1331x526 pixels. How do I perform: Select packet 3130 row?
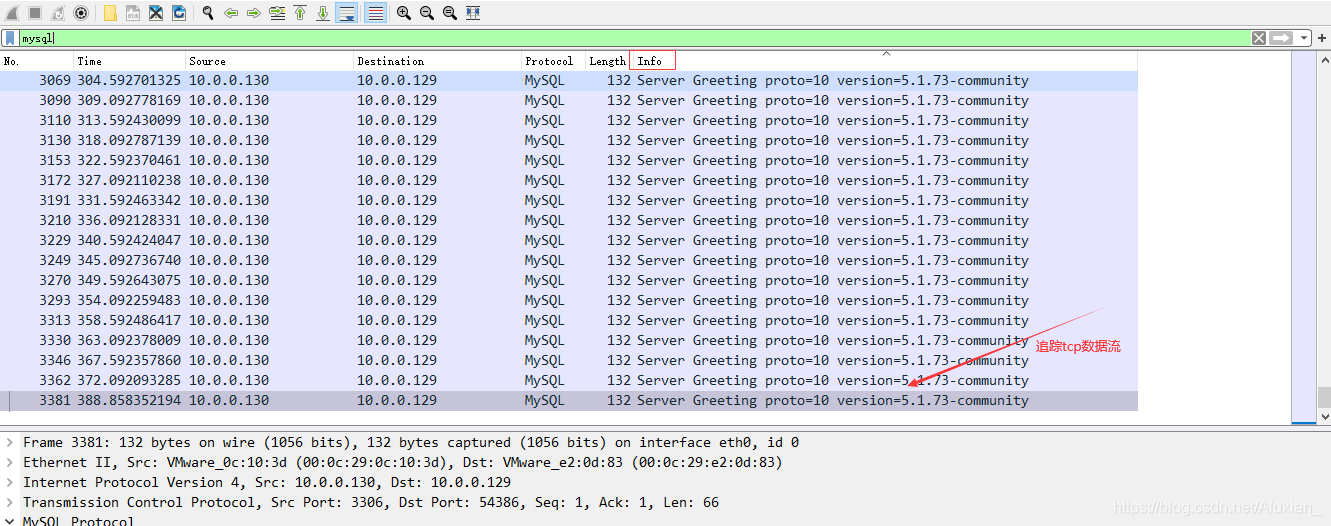point(569,141)
